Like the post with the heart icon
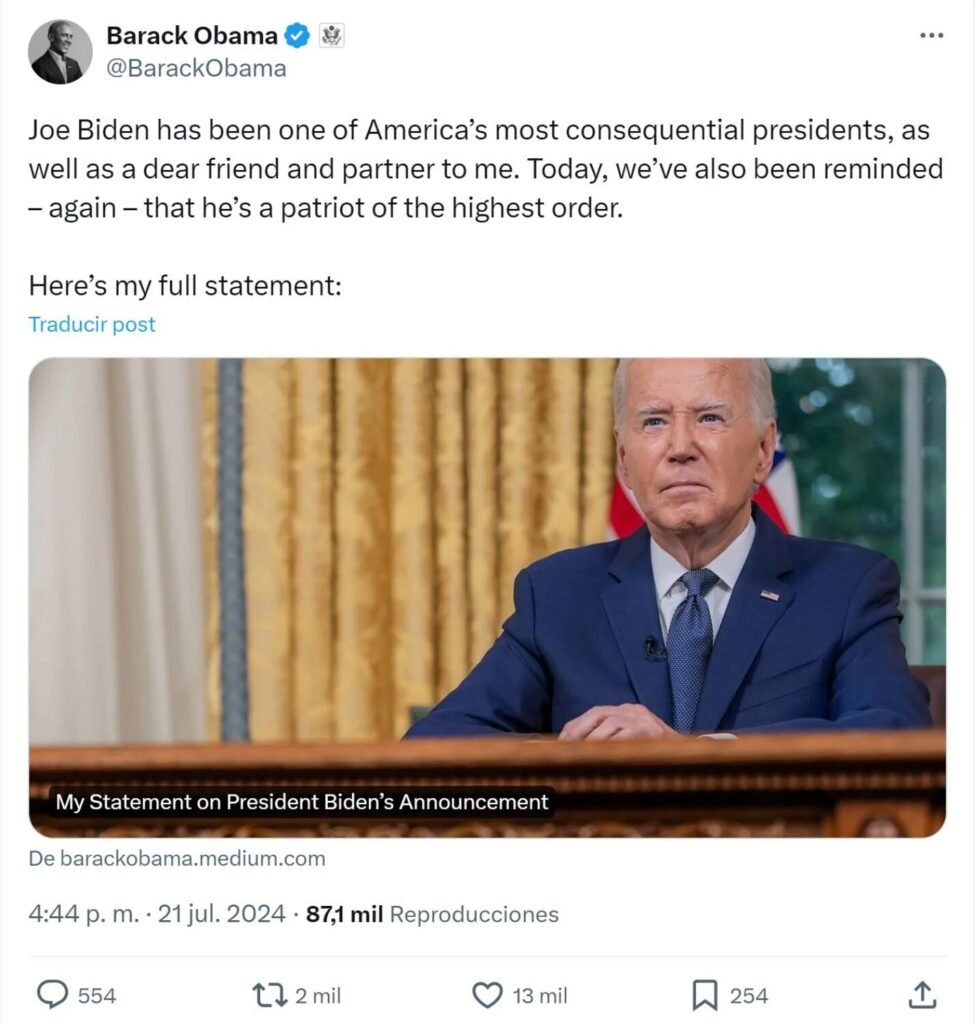 pyautogui.click(x=487, y=995)
